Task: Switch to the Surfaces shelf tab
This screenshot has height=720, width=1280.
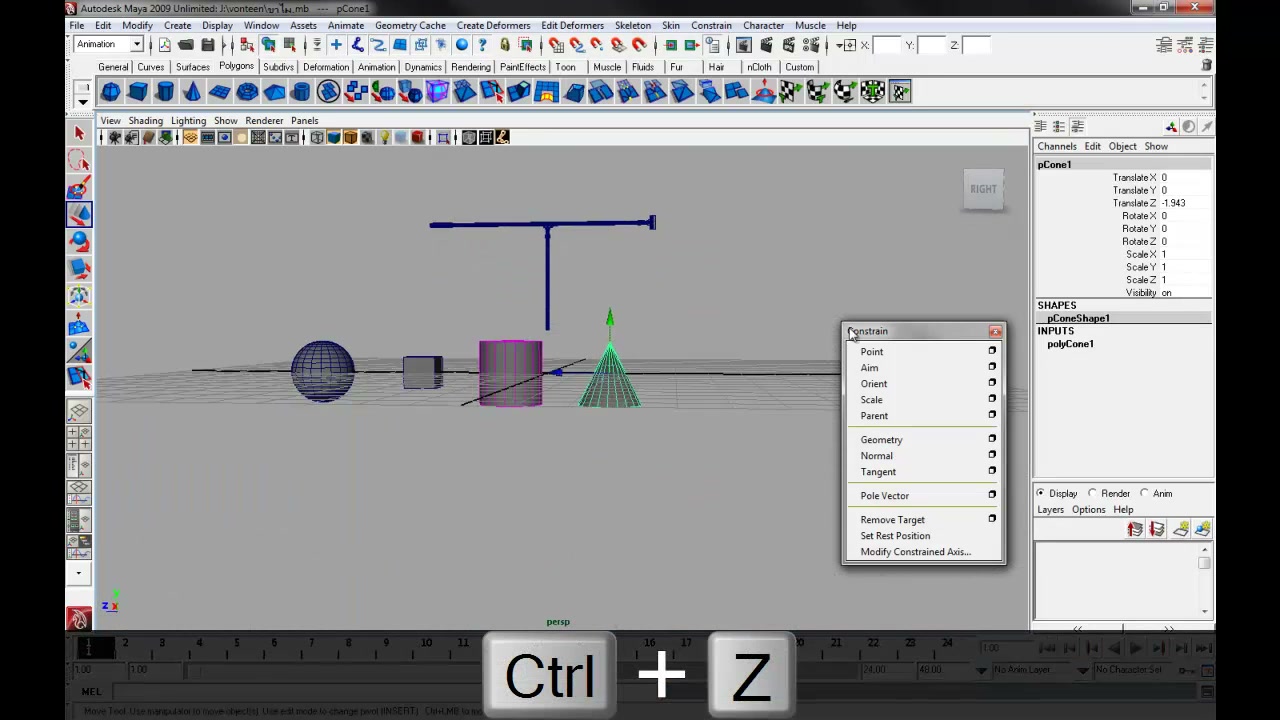Action: (193, 67)
